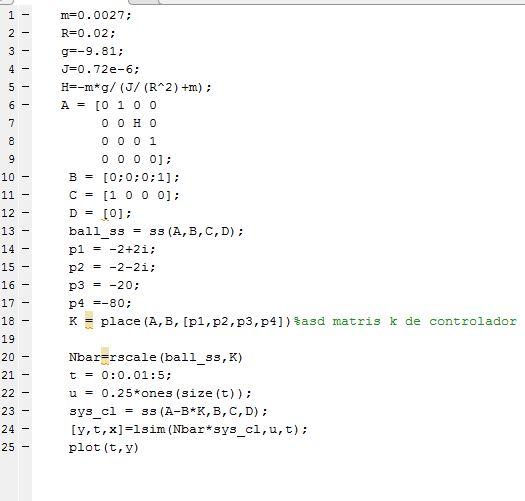Place cursor on 'R=0.02;' line
525x501 pixels.
point(88,33)
